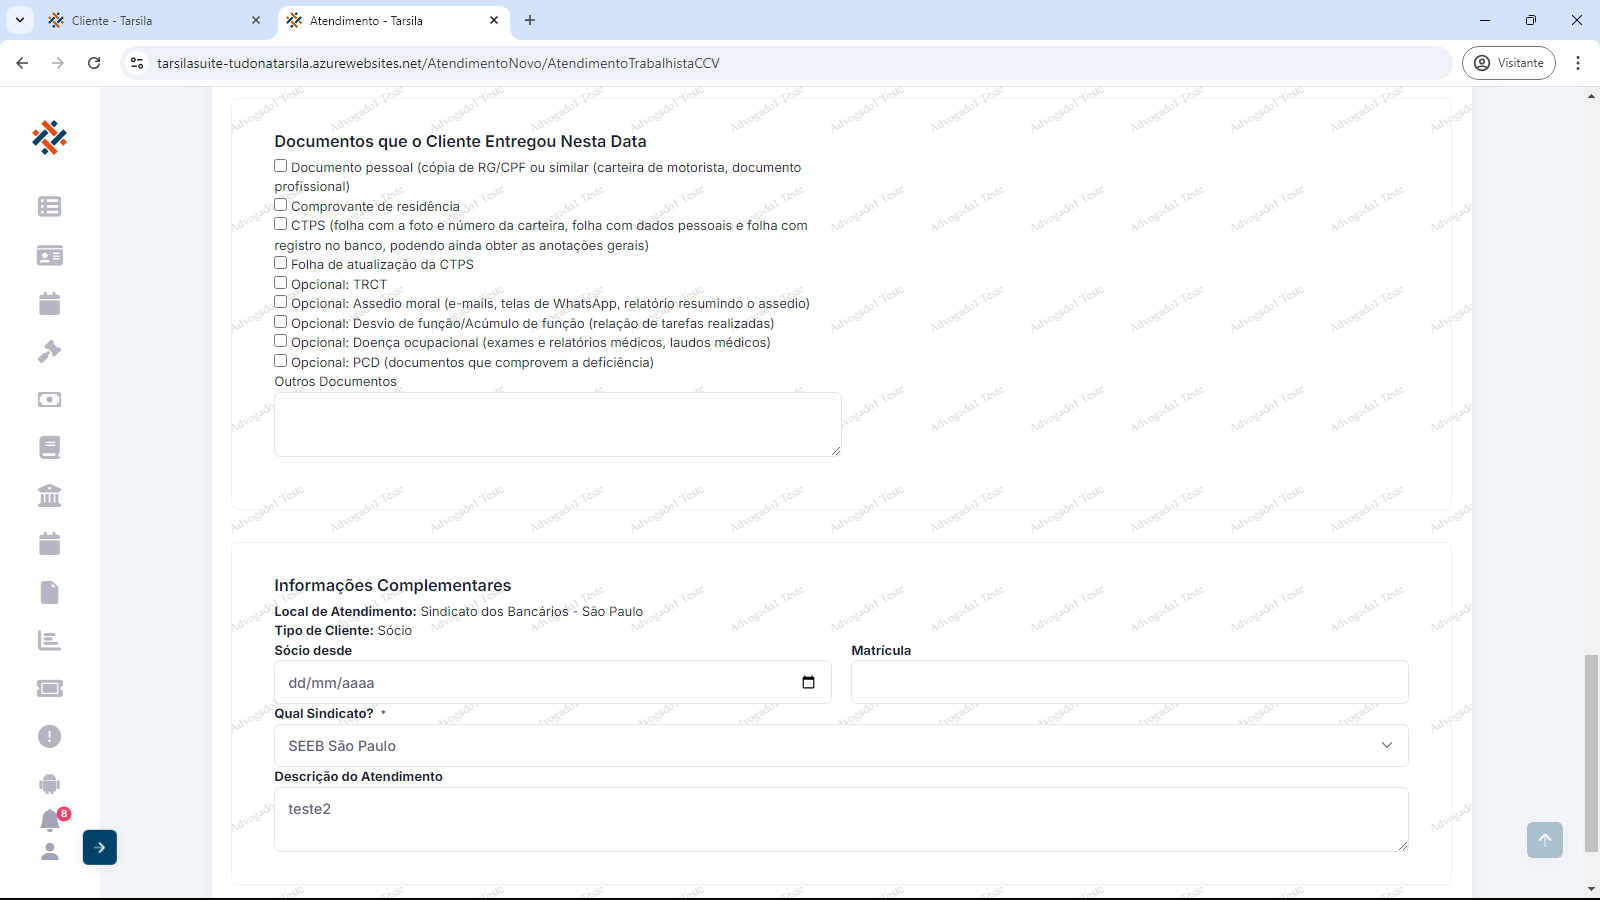Click the Android robot sidebar icon
The width and height of the screenshot is (1600, 900).
(49, 784)
